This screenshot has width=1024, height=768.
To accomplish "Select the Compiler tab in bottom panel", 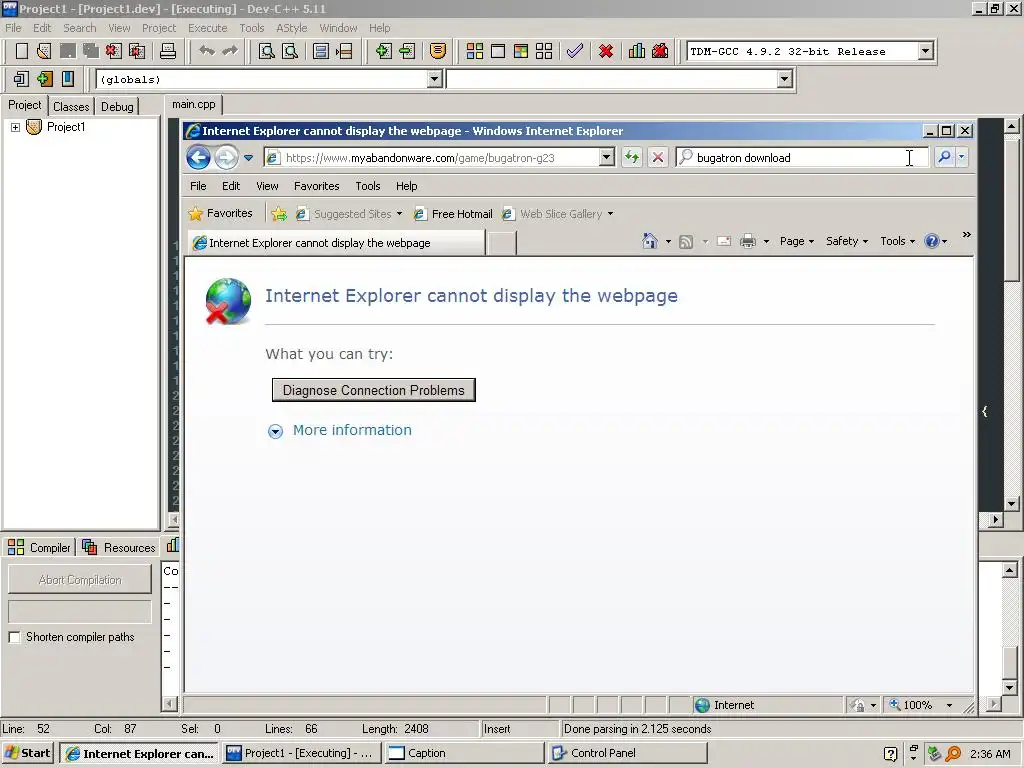I will (40, 547).
